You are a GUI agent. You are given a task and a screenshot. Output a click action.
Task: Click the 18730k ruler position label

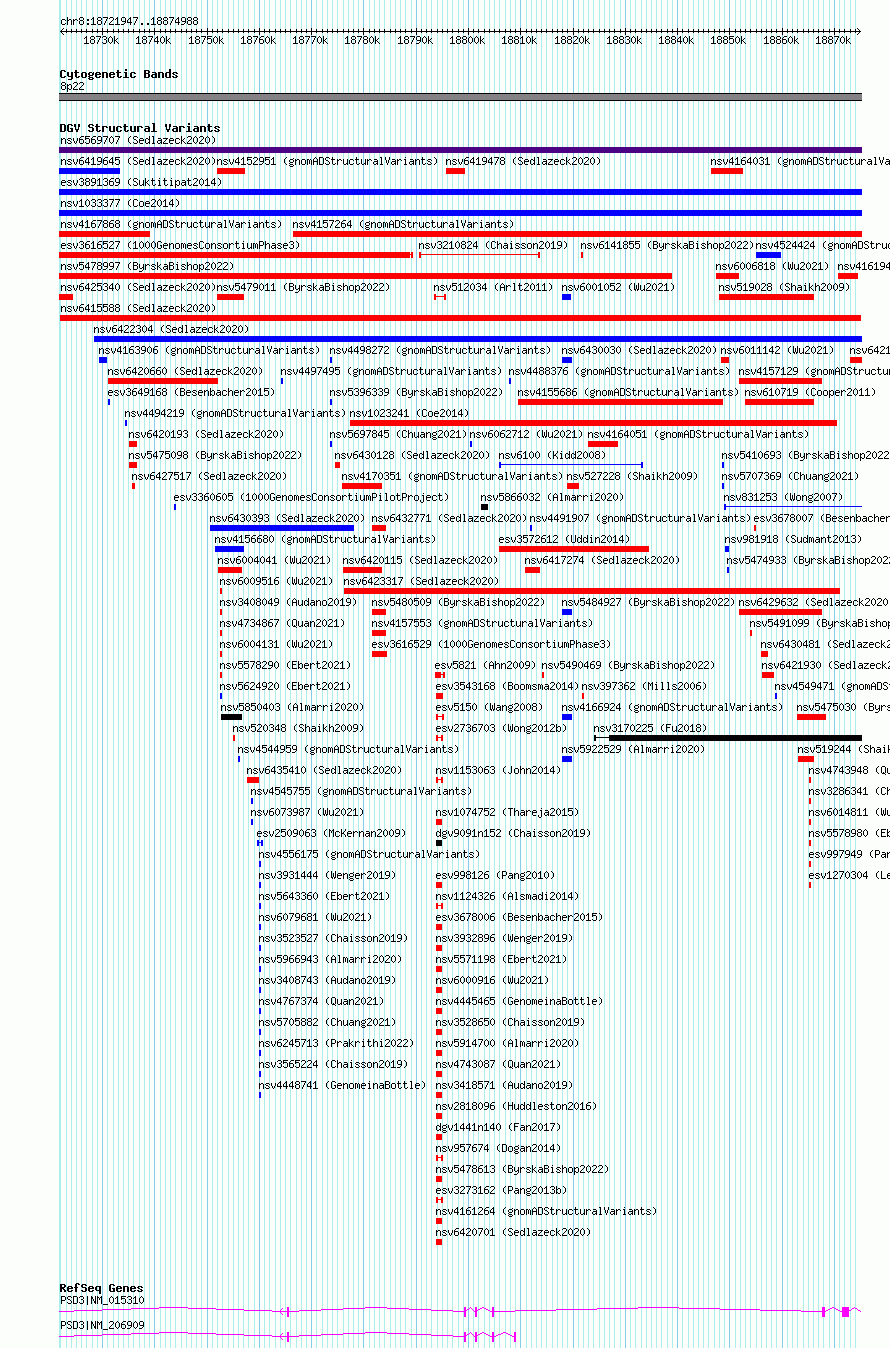pos(101,40)
